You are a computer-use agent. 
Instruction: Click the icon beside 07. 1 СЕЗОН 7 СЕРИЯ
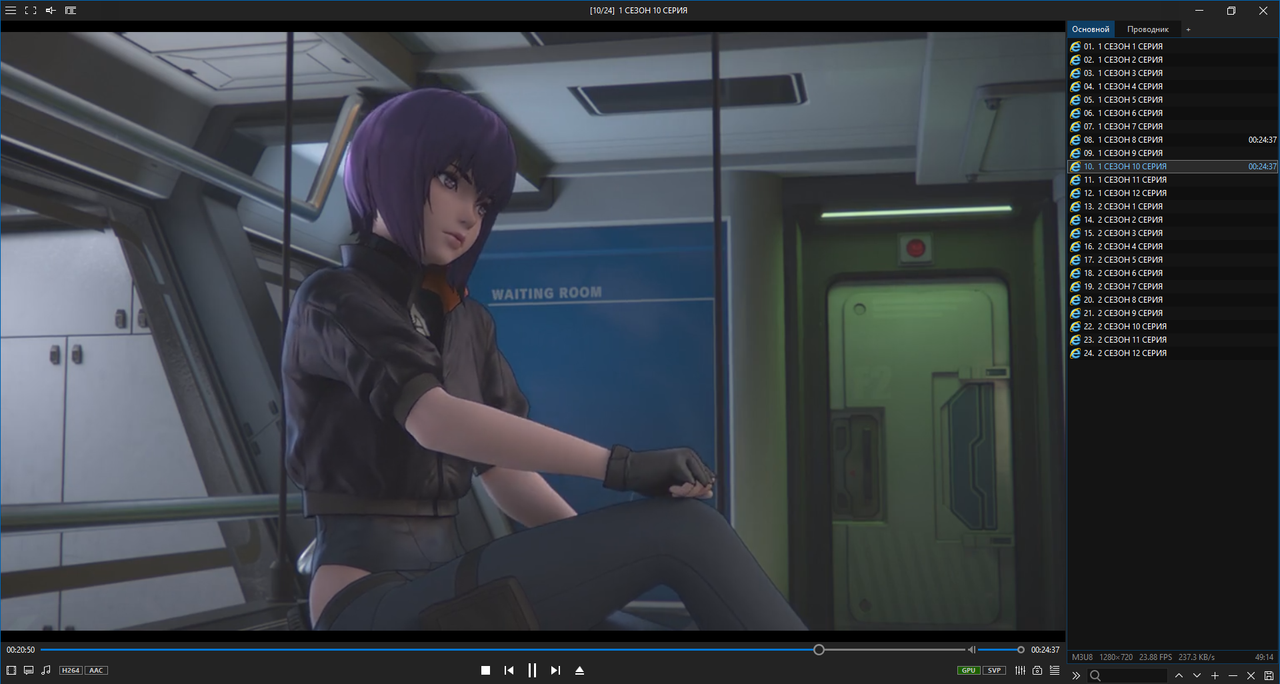point(1075,126)
